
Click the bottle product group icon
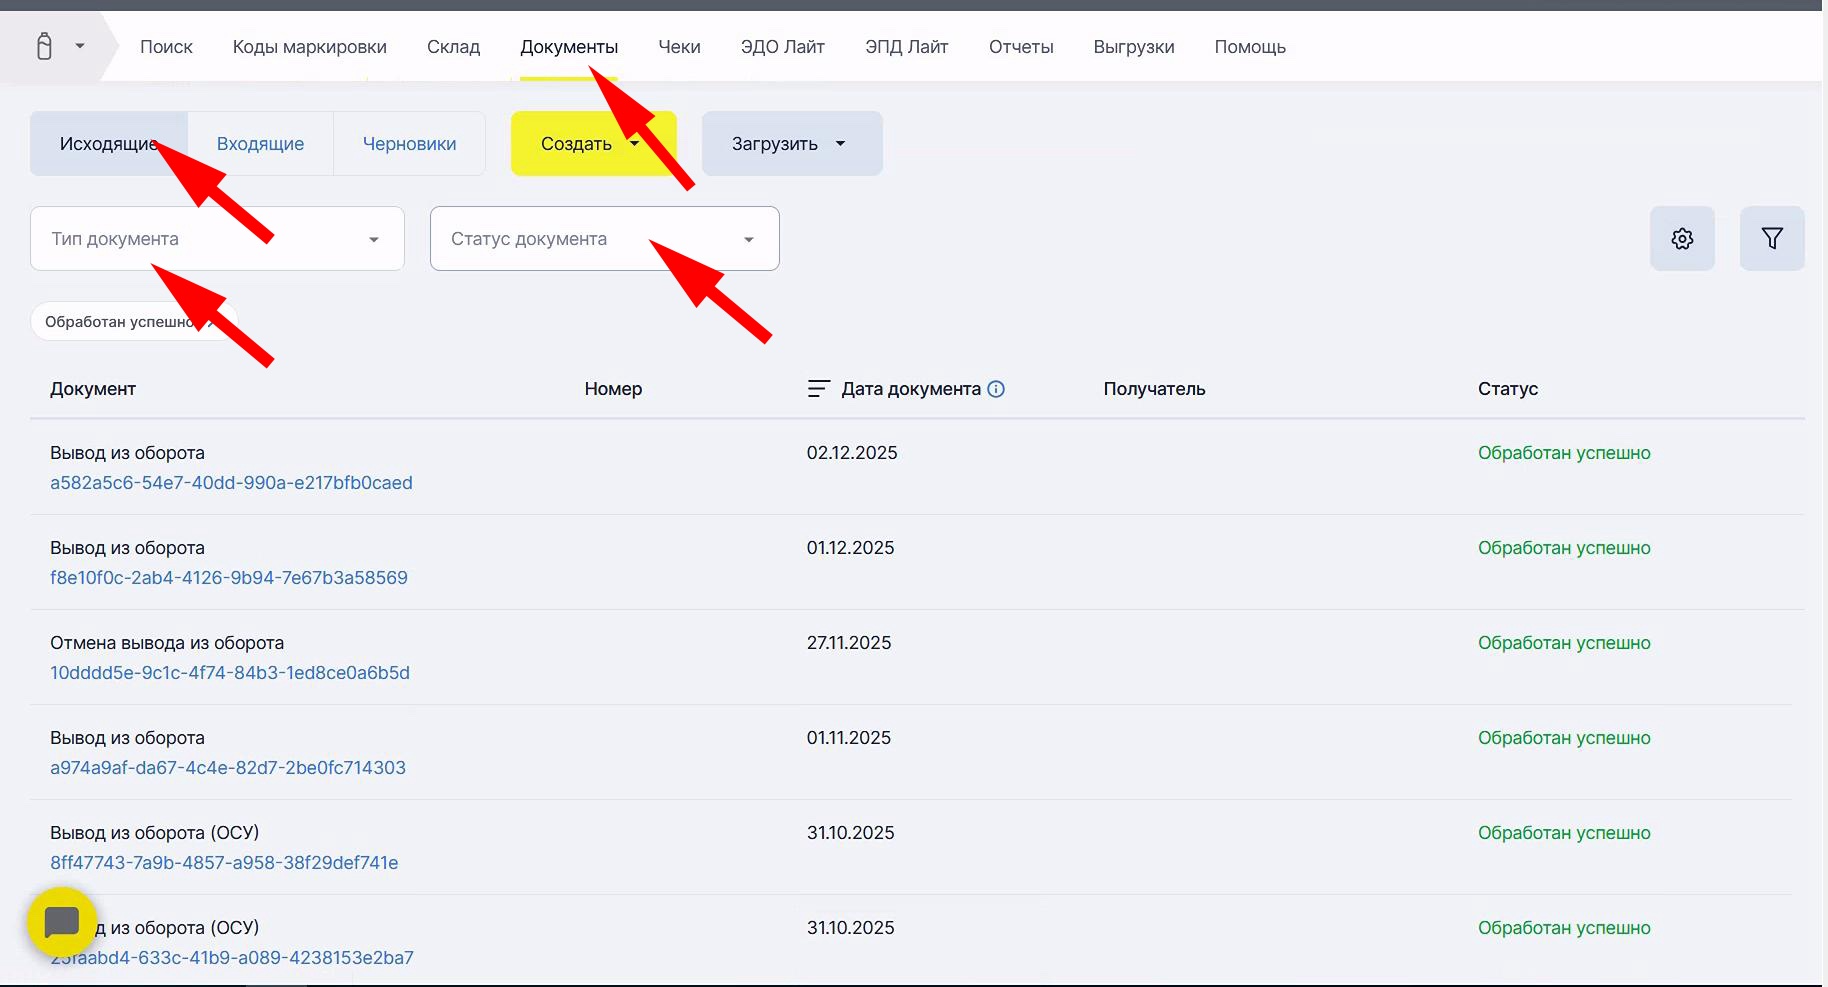click(x=44, y=47)
